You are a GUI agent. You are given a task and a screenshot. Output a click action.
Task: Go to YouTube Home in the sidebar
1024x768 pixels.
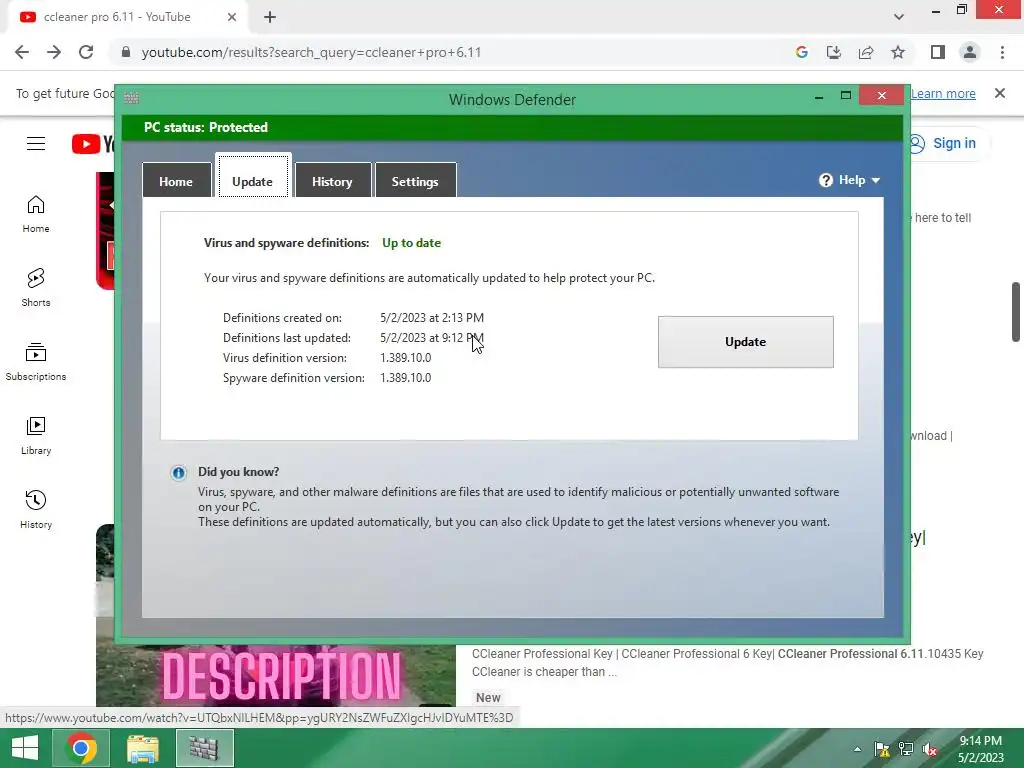click(x=36, y=214)
